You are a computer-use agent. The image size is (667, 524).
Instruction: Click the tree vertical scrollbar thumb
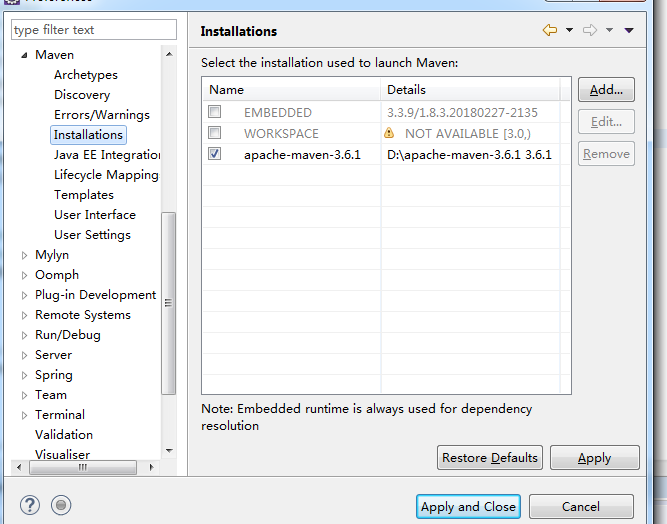tap(169, 303)
